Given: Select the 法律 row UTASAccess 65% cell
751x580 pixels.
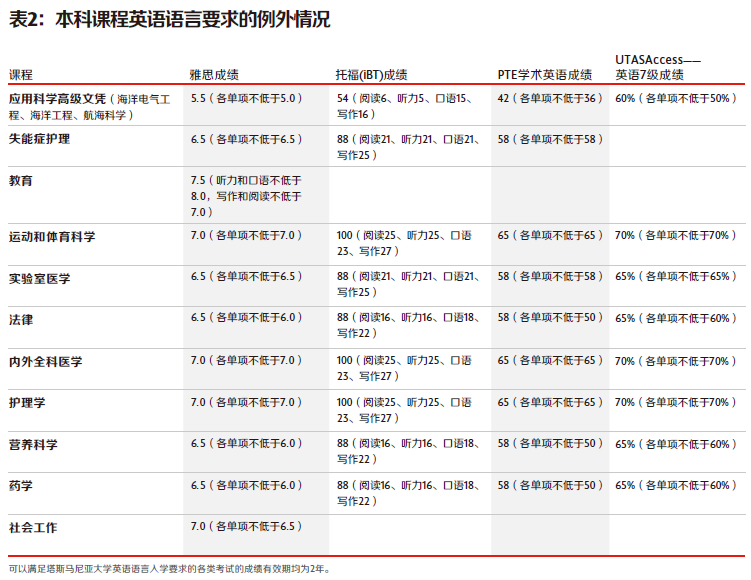Looking at the screenshot, I should pos(675,318).
